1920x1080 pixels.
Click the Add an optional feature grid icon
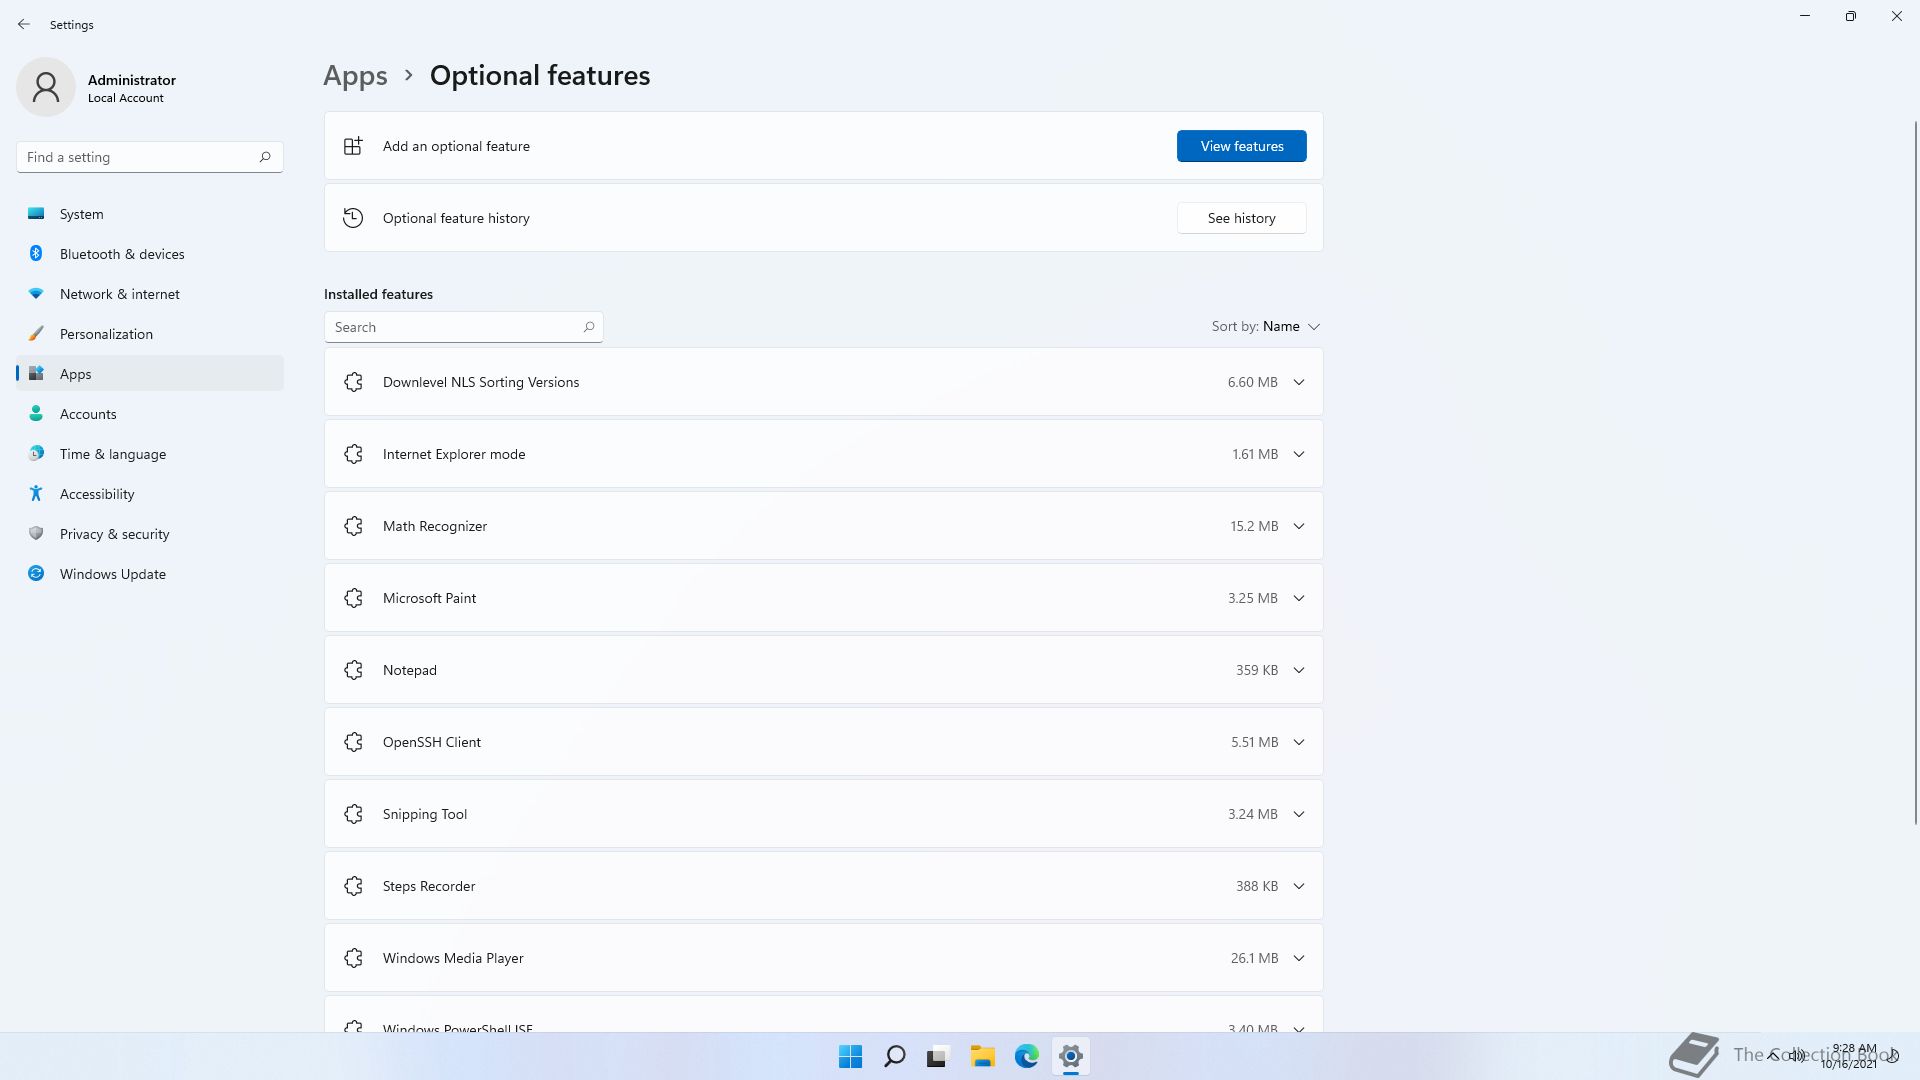click(x=353, y=146)
